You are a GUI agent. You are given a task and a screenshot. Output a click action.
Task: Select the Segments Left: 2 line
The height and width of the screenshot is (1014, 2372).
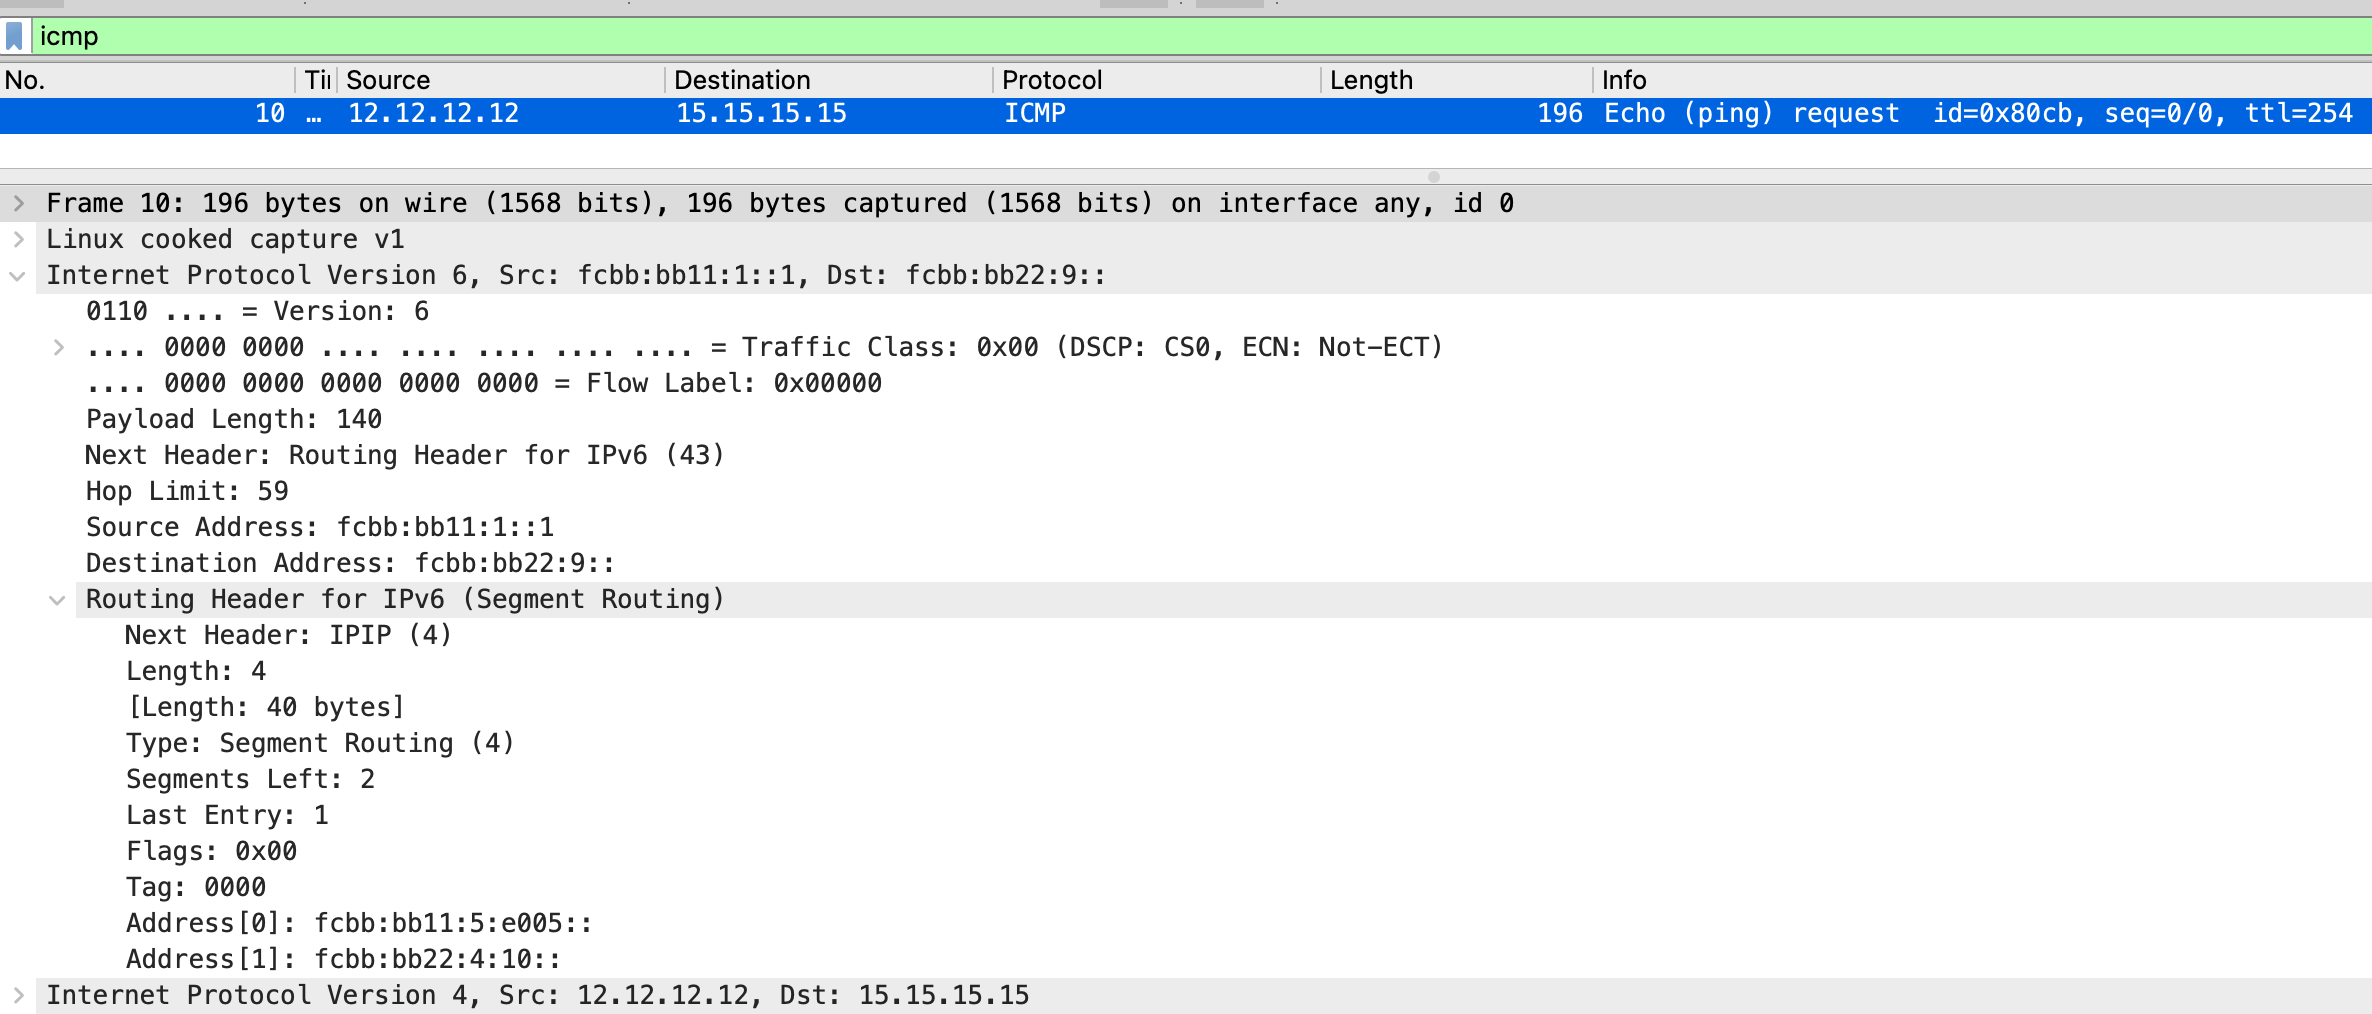coord(250,780)
